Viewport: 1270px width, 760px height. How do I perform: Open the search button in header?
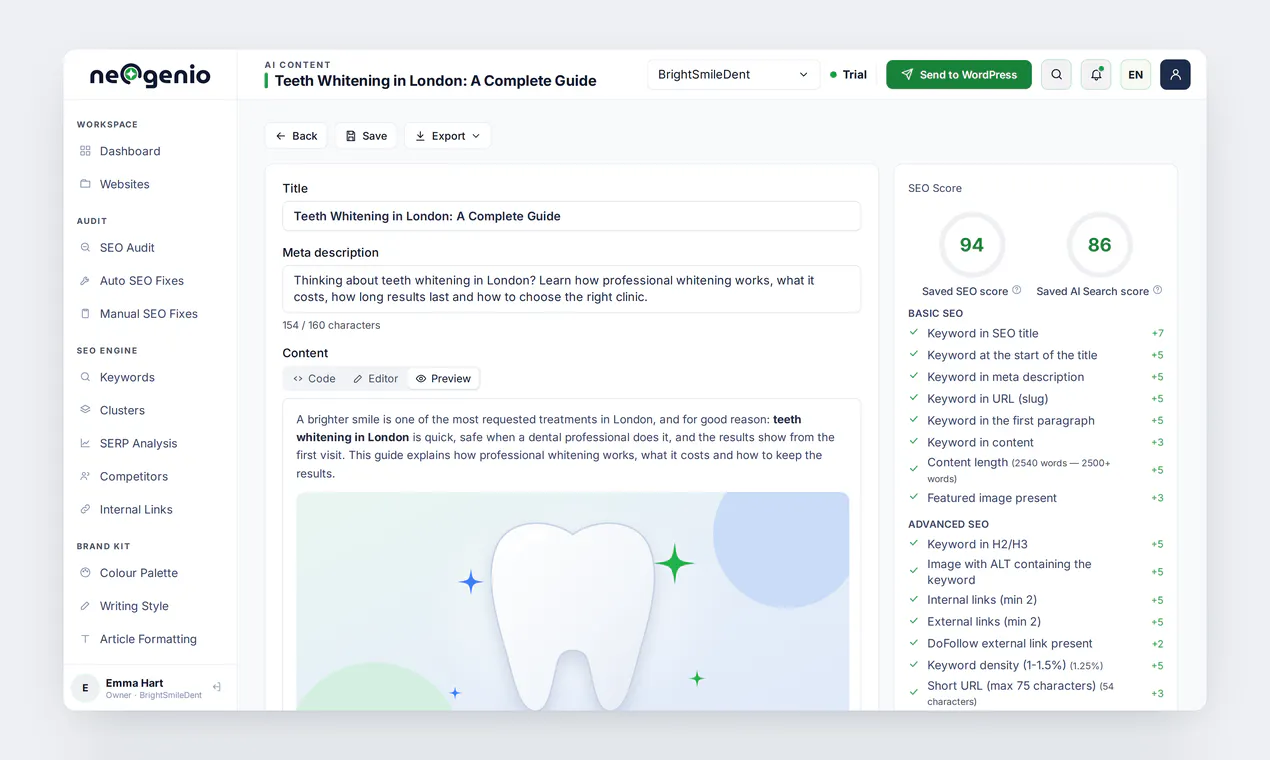click(1056, 74)
